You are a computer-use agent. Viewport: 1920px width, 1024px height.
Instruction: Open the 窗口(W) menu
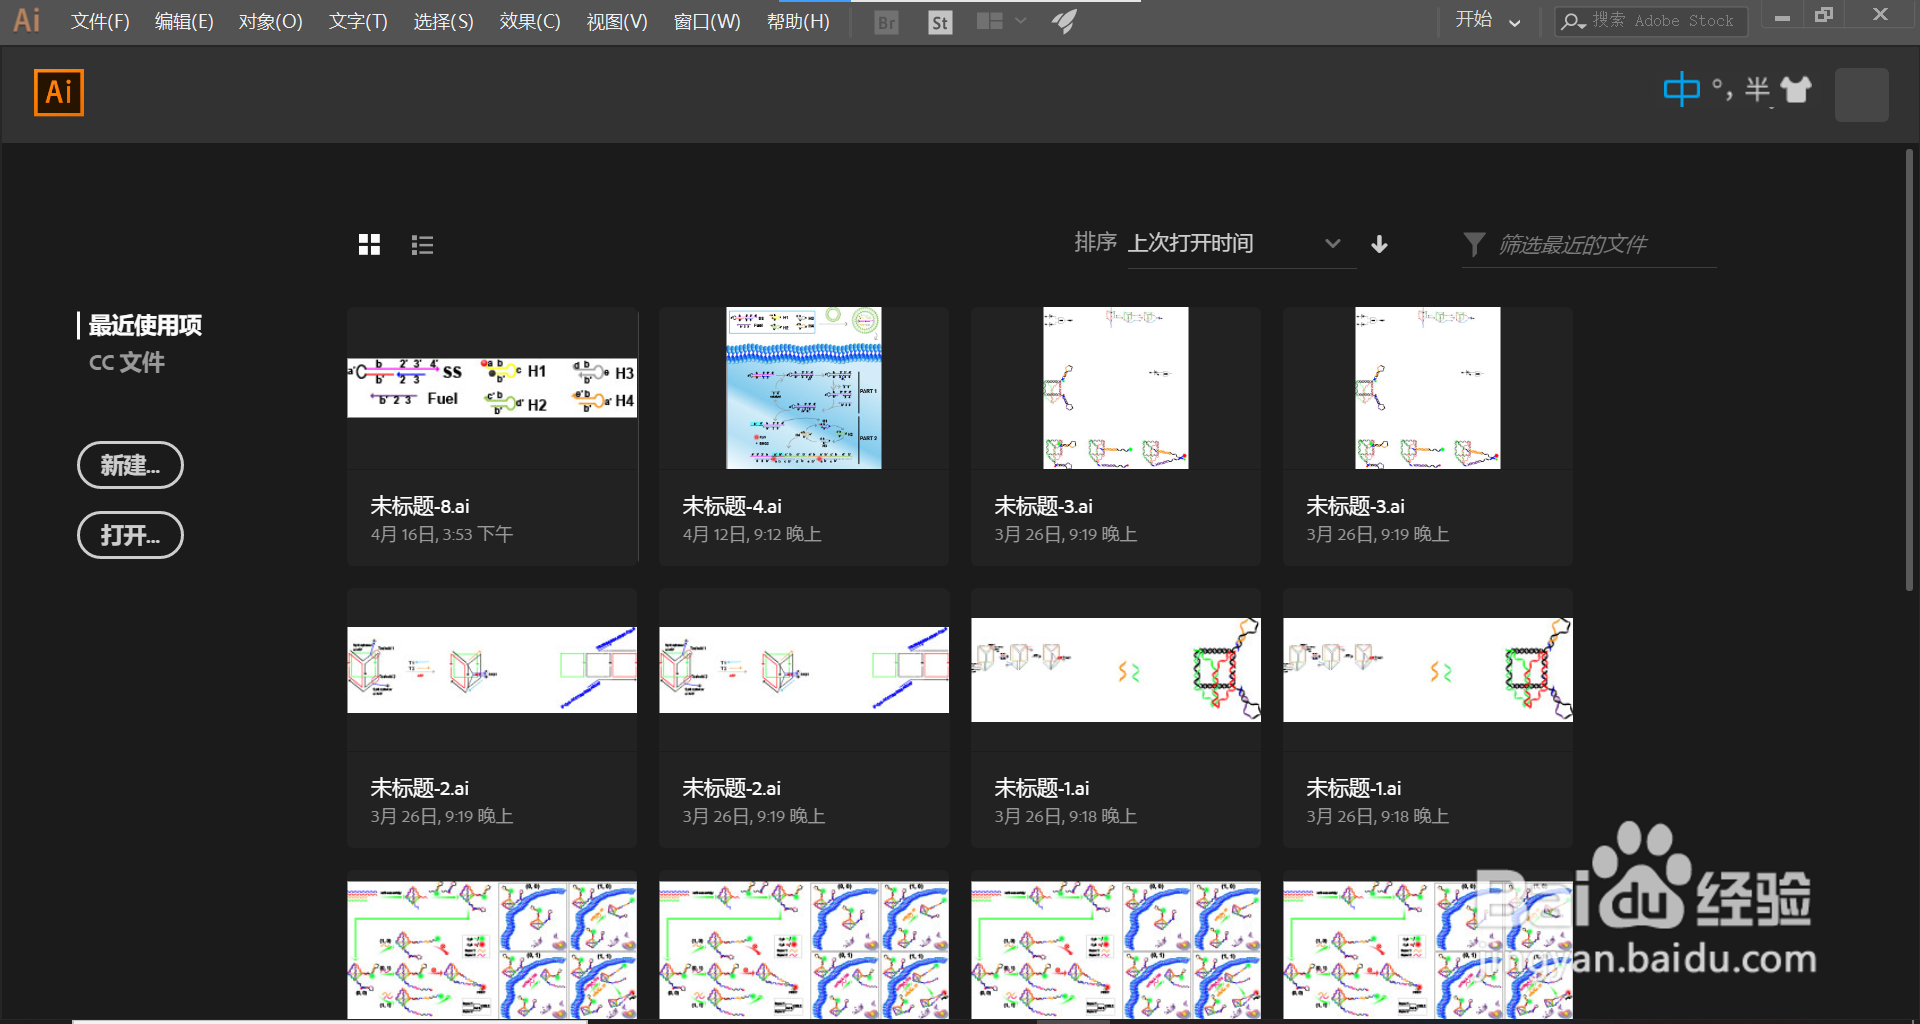pyautogui.click(x=707, y=21)
